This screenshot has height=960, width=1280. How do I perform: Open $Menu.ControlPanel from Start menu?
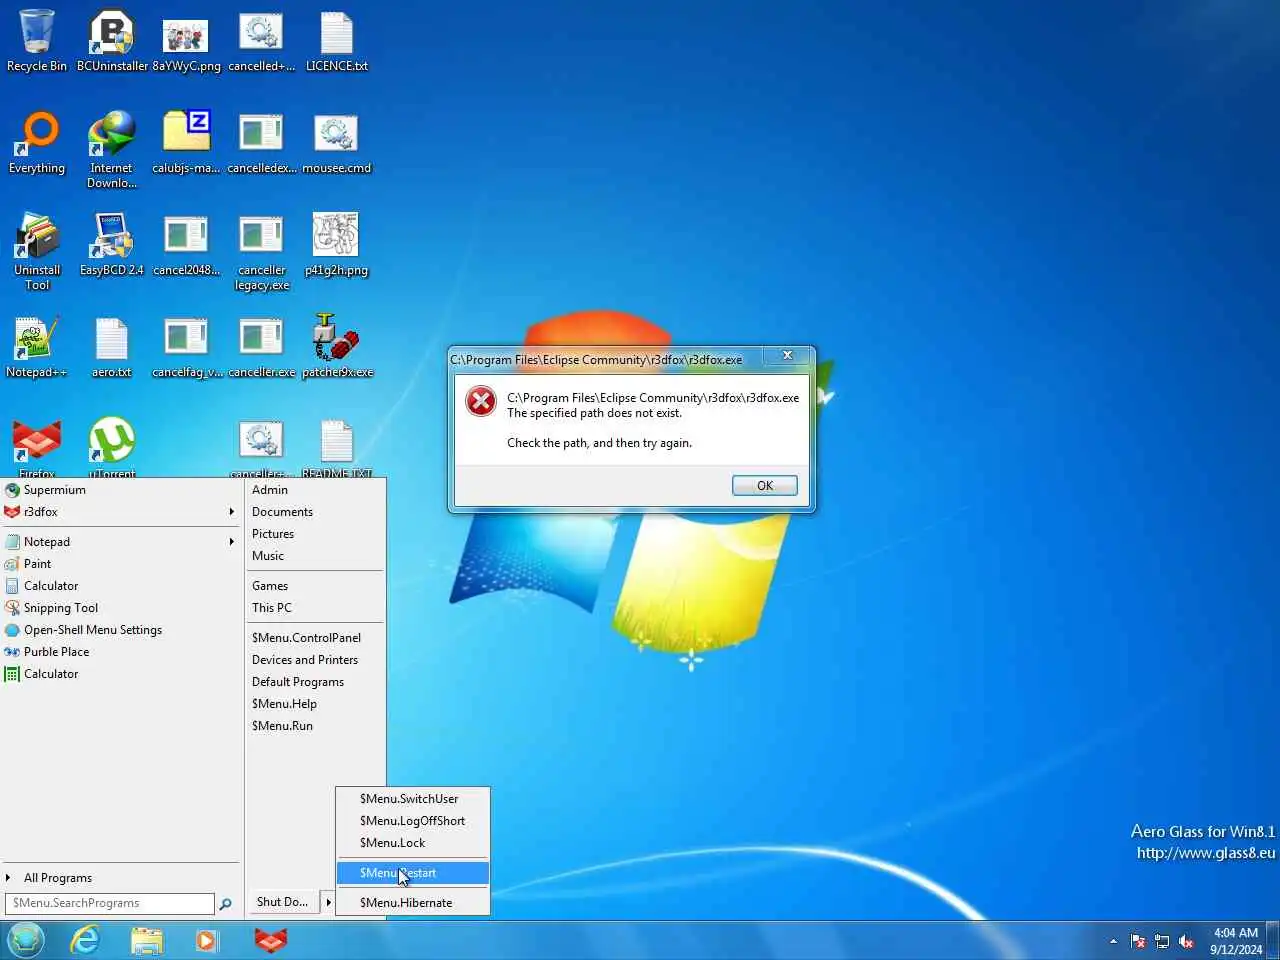click(x=315, y=638)
